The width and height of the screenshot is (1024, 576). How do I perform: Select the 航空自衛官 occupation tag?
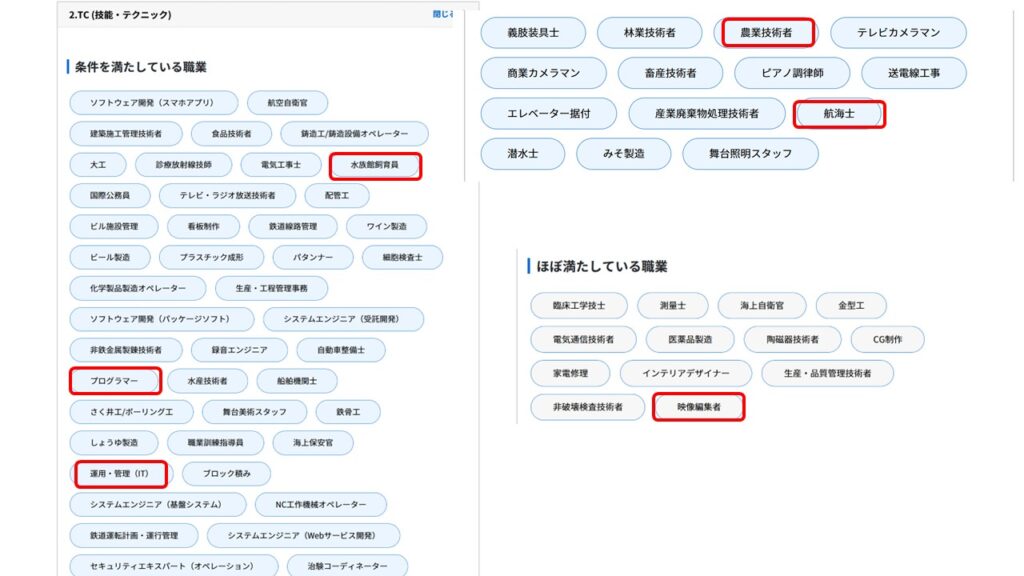(x=287, y=103)
